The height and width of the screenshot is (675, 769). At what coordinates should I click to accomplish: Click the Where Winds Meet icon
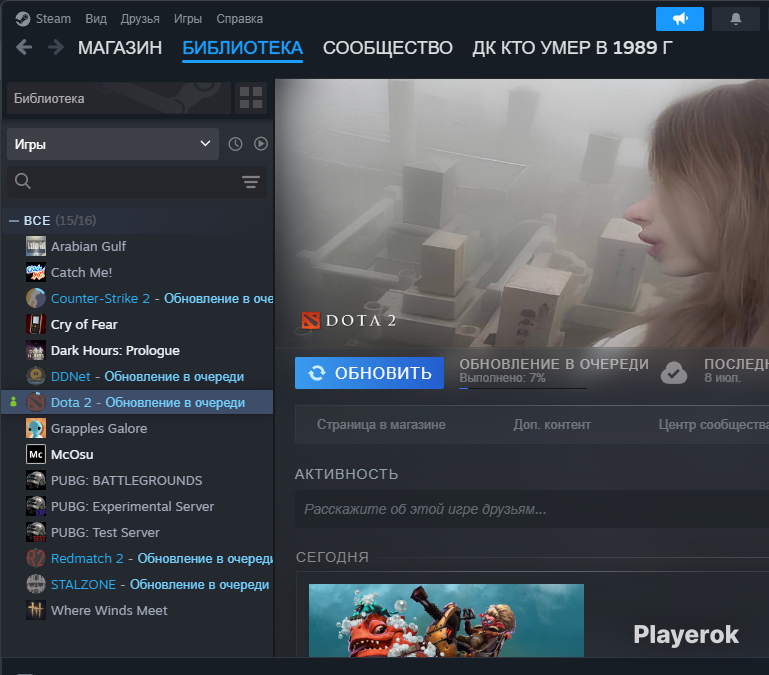click(x=36, y=610)
